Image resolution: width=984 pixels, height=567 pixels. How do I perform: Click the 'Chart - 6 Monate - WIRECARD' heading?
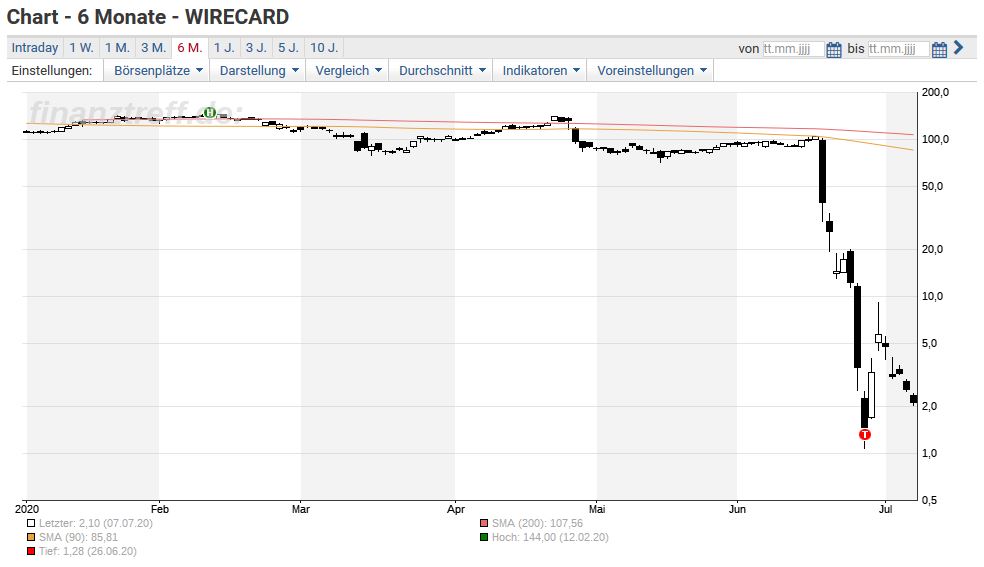pos(148,17)
